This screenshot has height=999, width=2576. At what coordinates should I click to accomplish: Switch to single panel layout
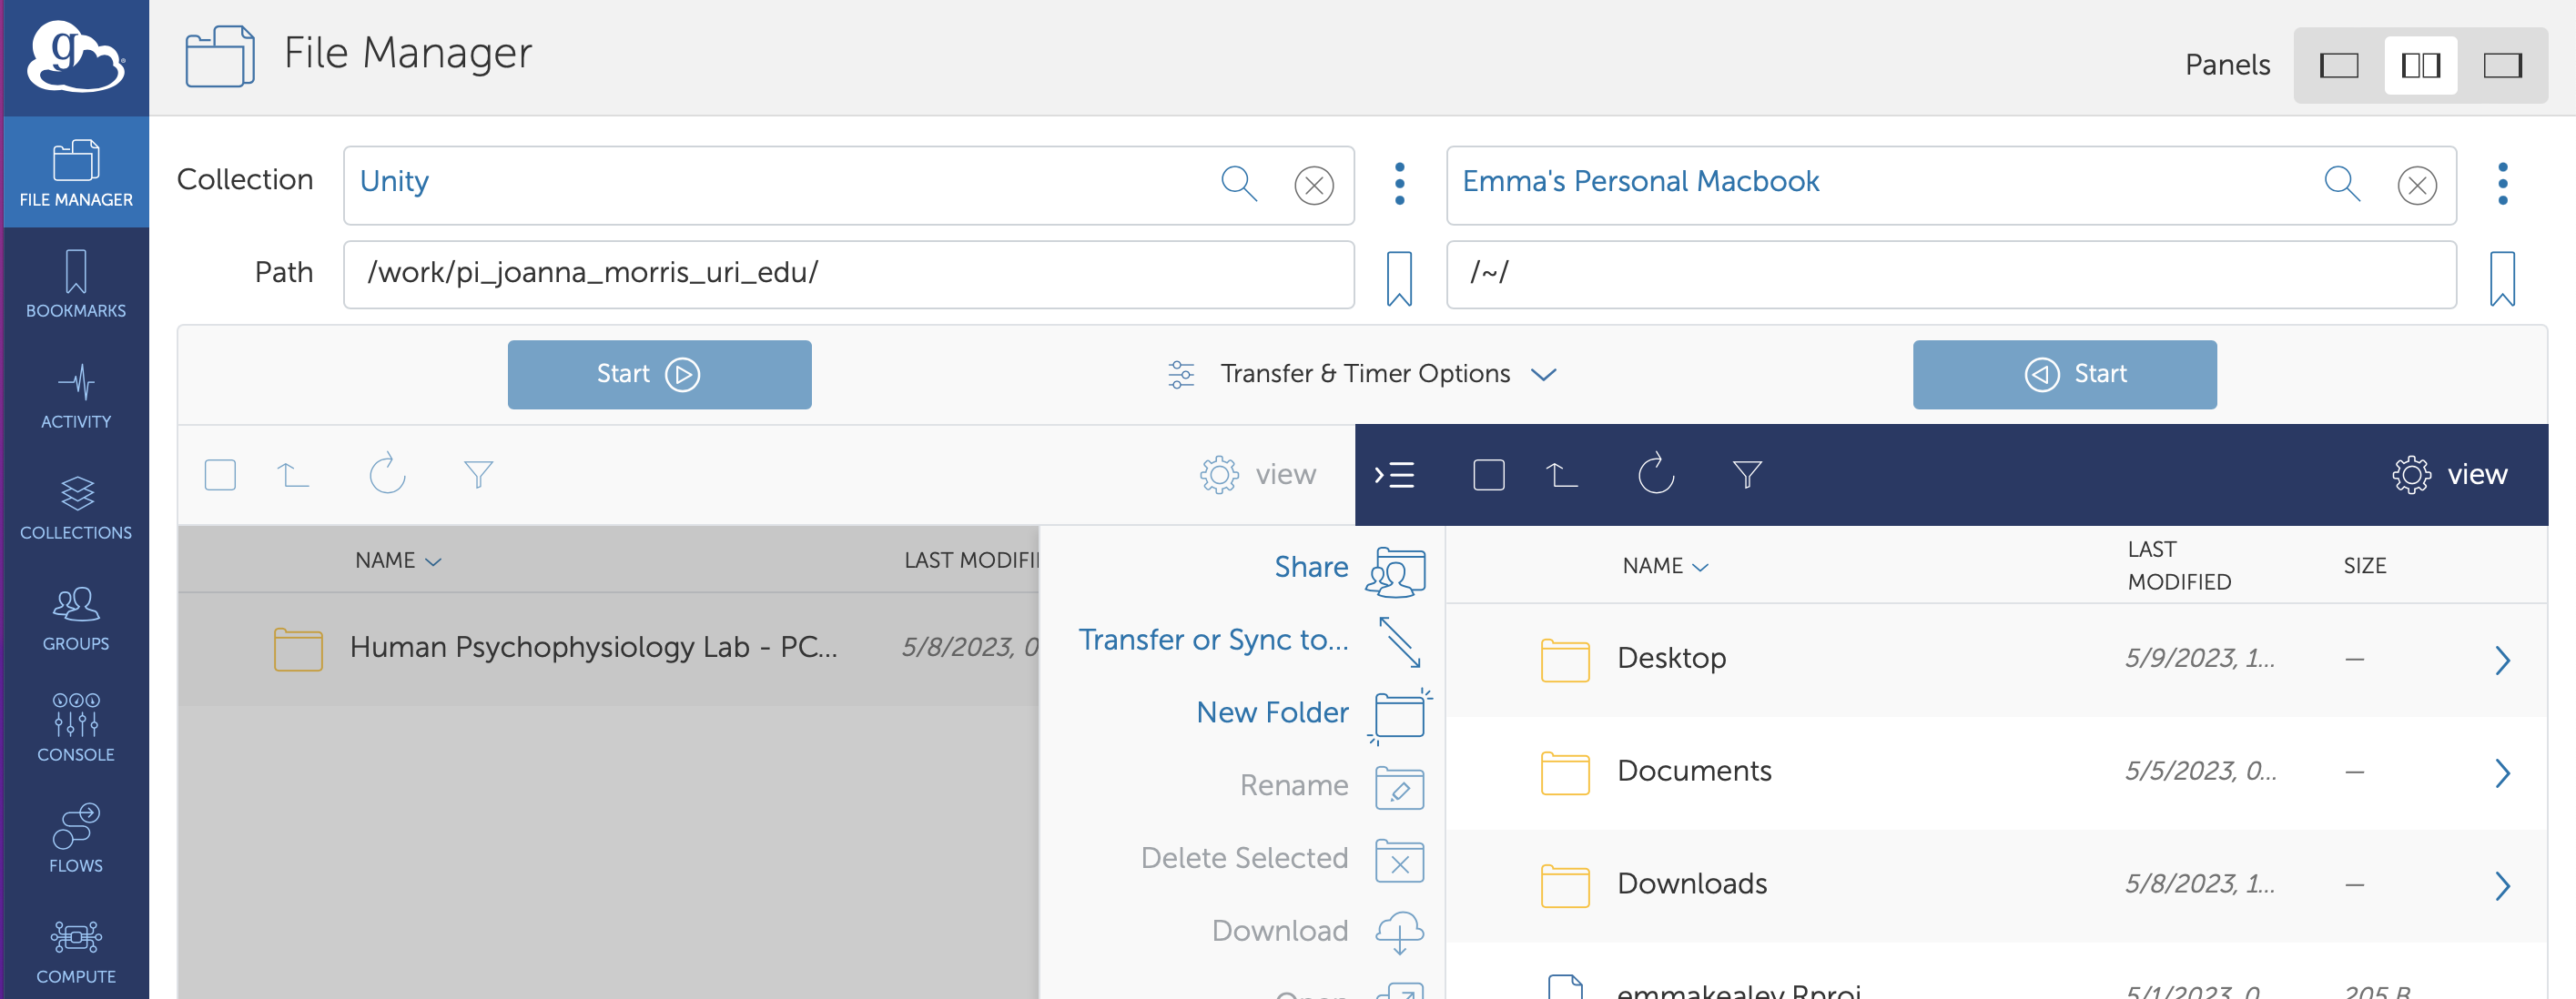[x=2339, y=66]
